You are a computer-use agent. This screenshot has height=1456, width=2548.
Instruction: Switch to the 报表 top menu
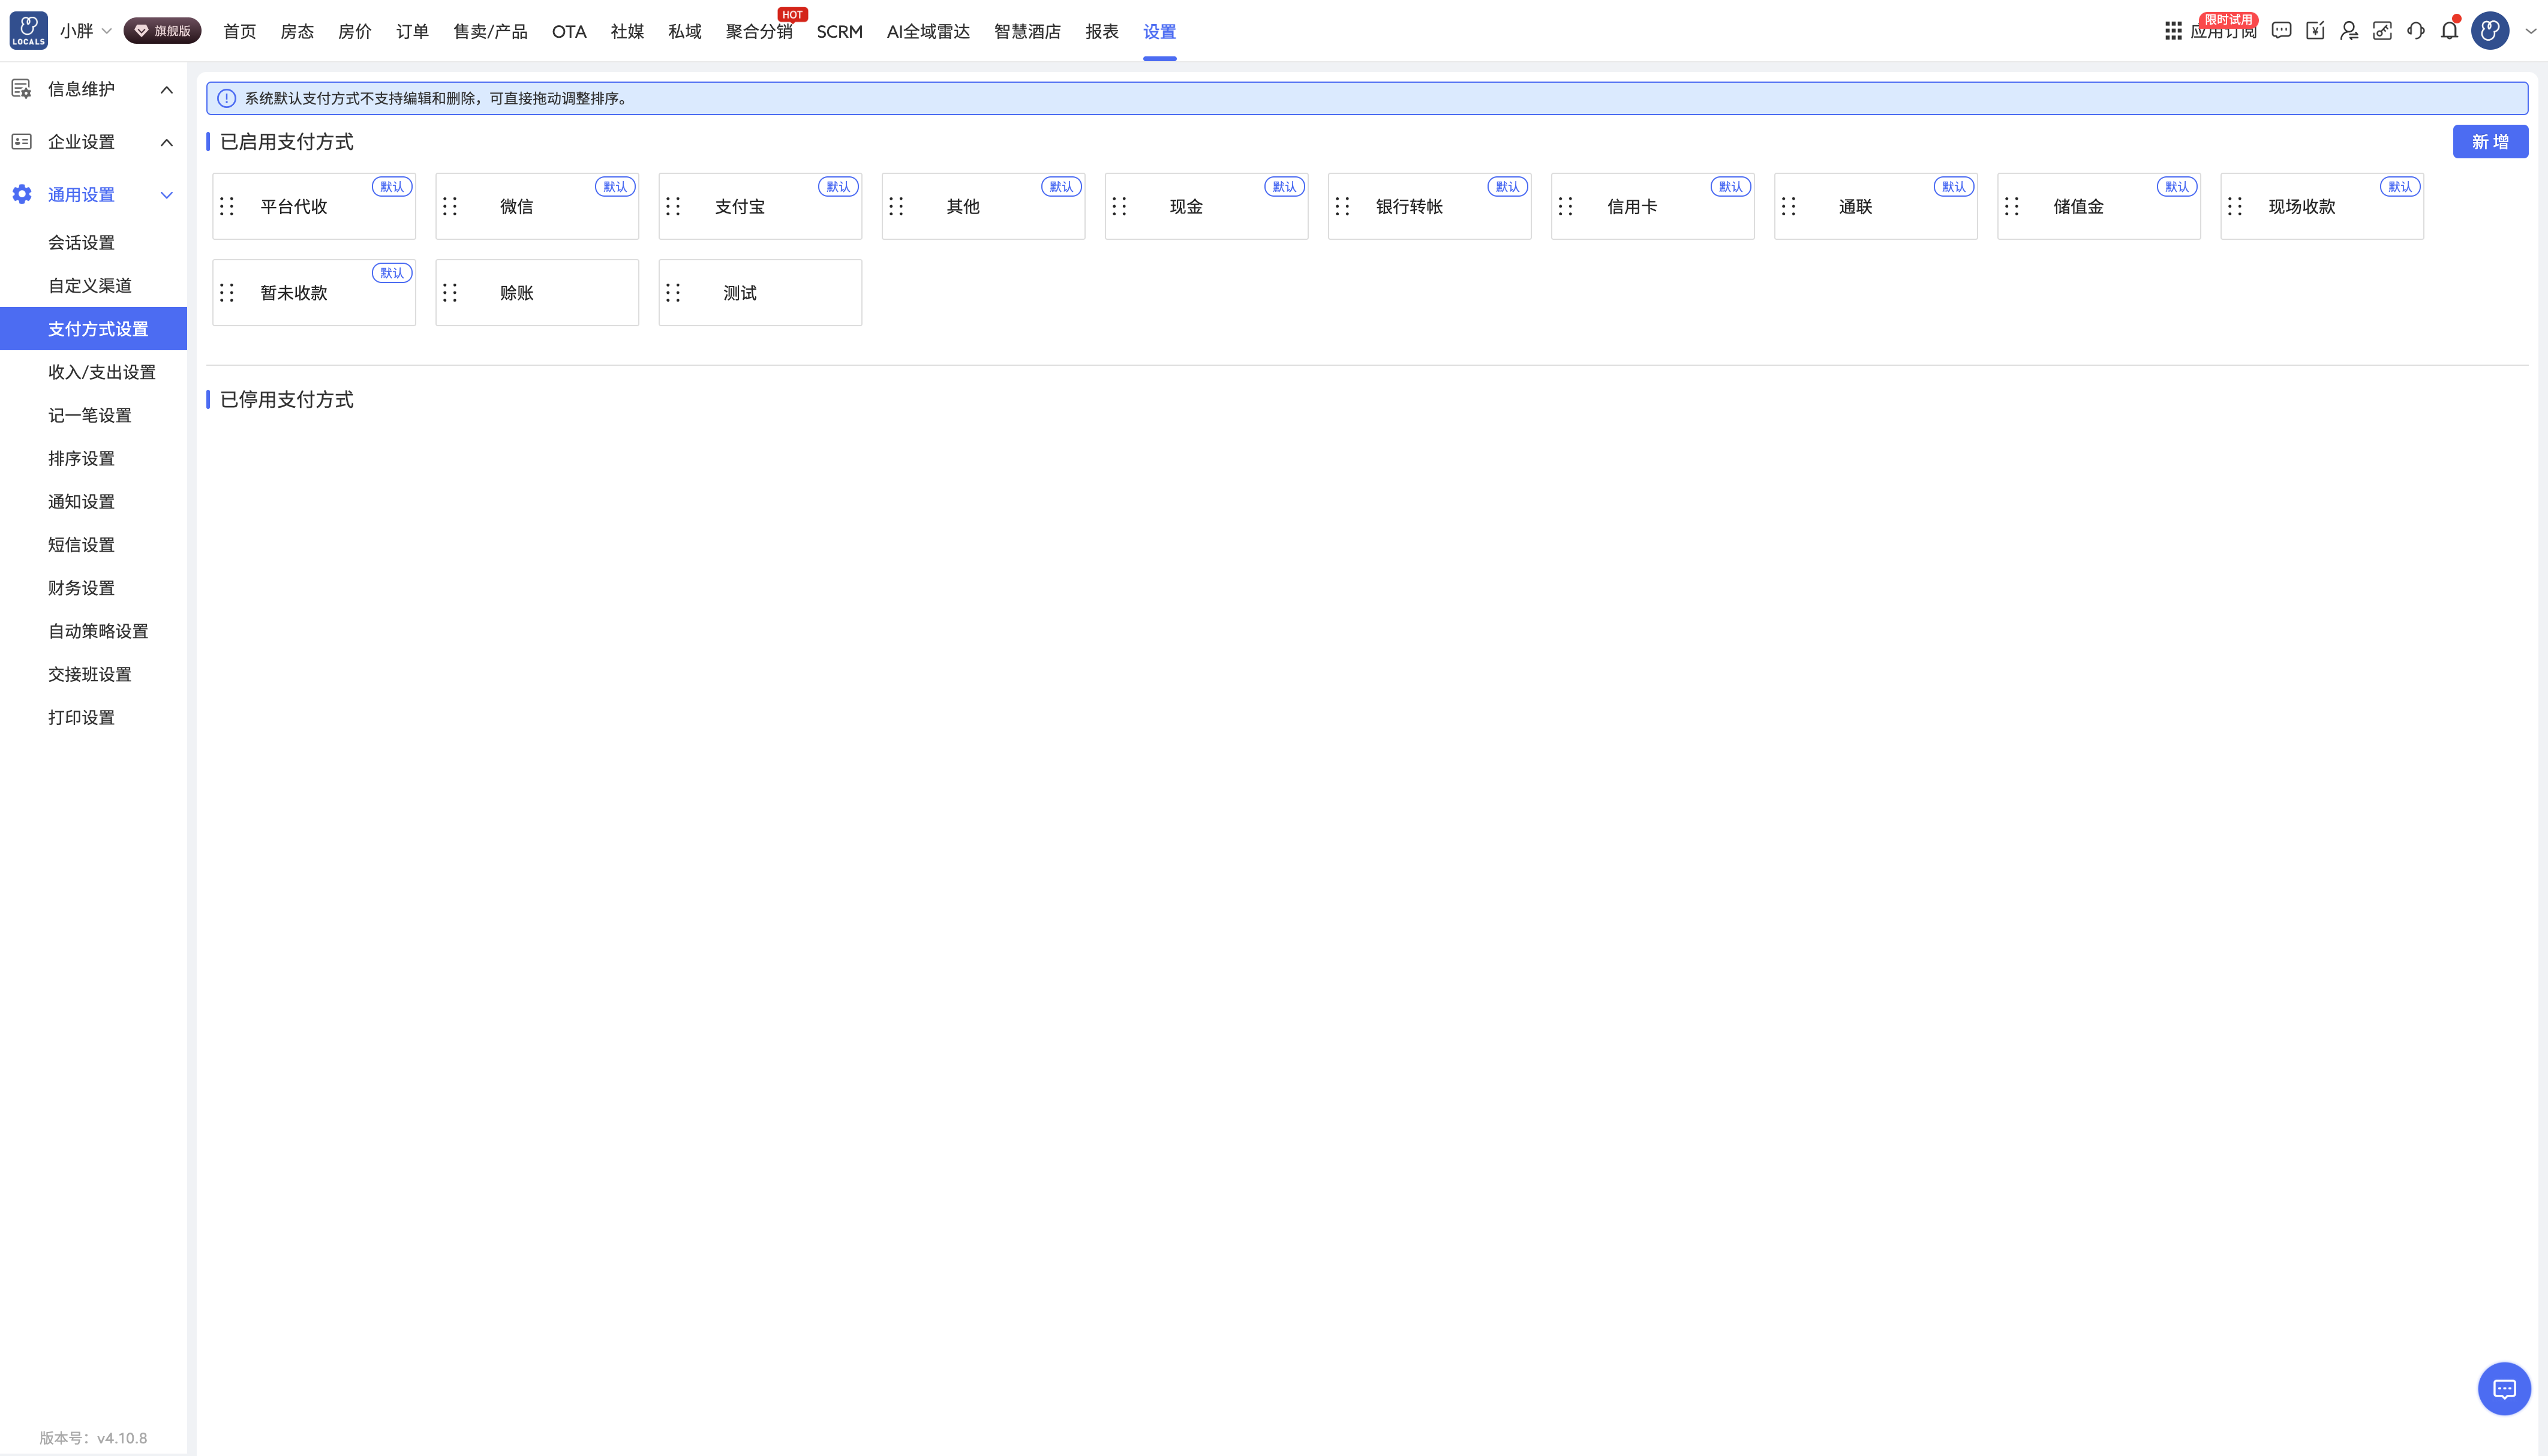coord(1102,31)
